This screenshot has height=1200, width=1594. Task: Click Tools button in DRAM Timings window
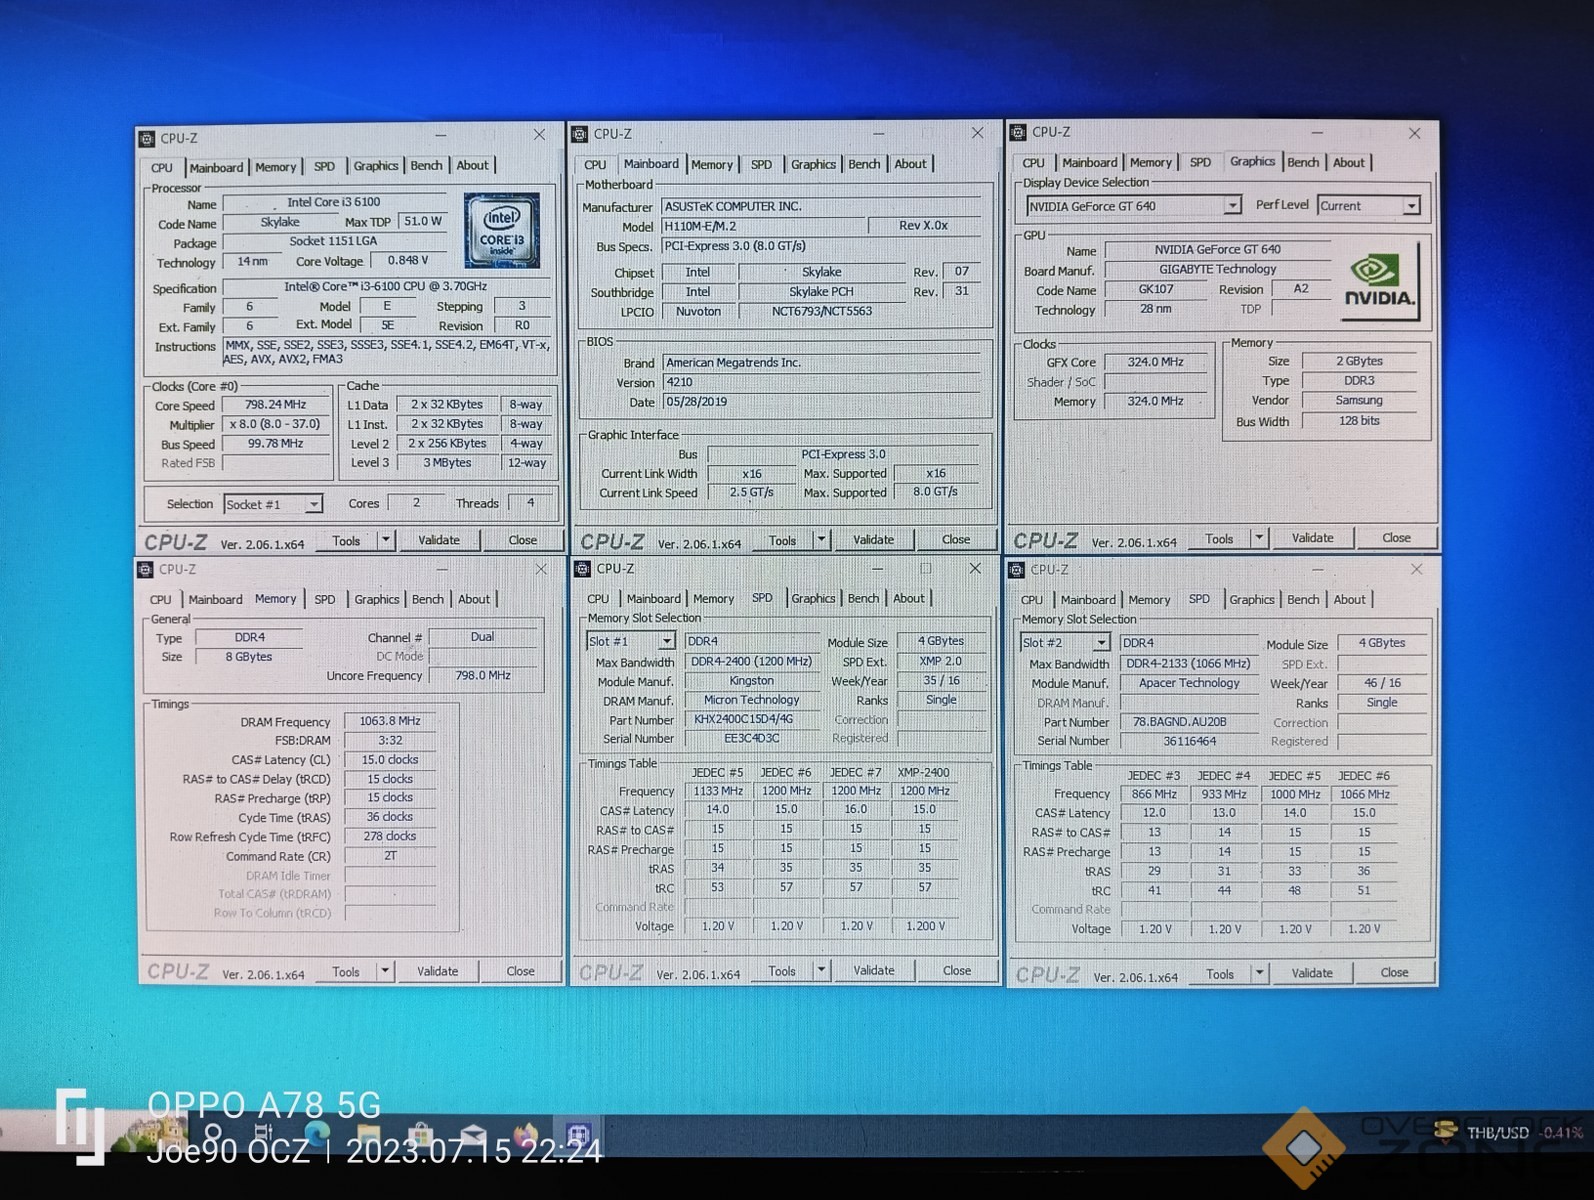coord(346,972)
